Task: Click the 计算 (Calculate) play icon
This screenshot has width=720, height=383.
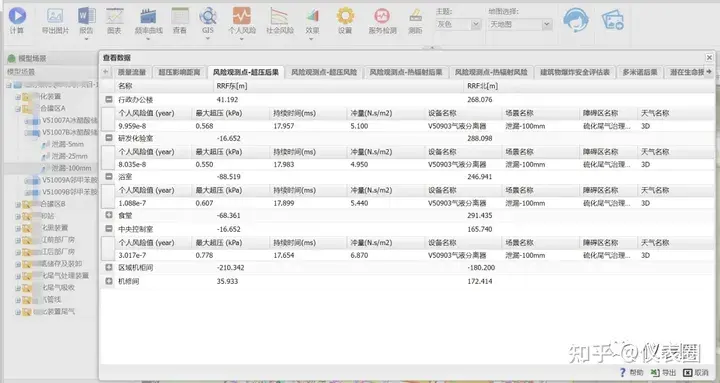Action: point(17,16)
